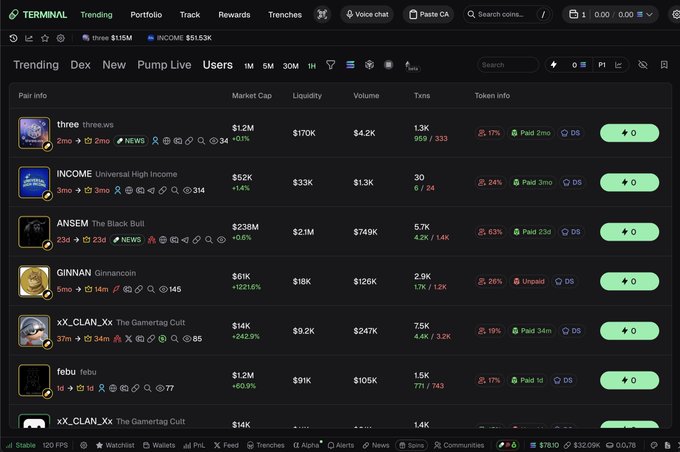This screenshot has width=680, height=452.
Task: Click the user icon in the febu row
Action: 101,388
